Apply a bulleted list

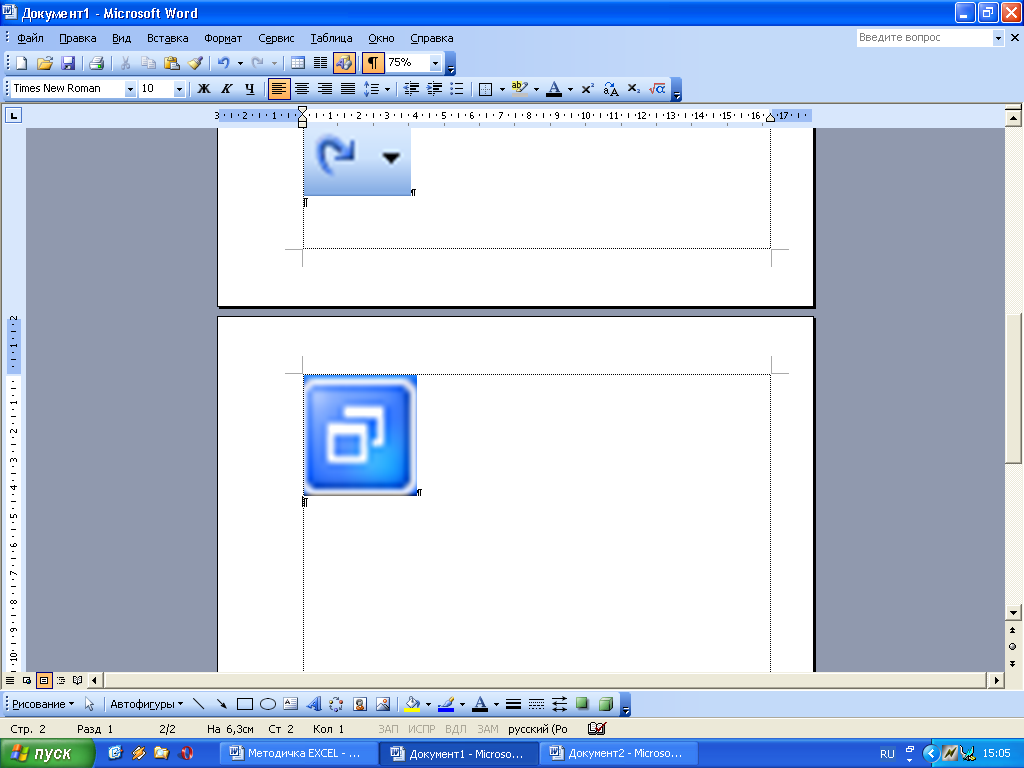tap(457, 89)
